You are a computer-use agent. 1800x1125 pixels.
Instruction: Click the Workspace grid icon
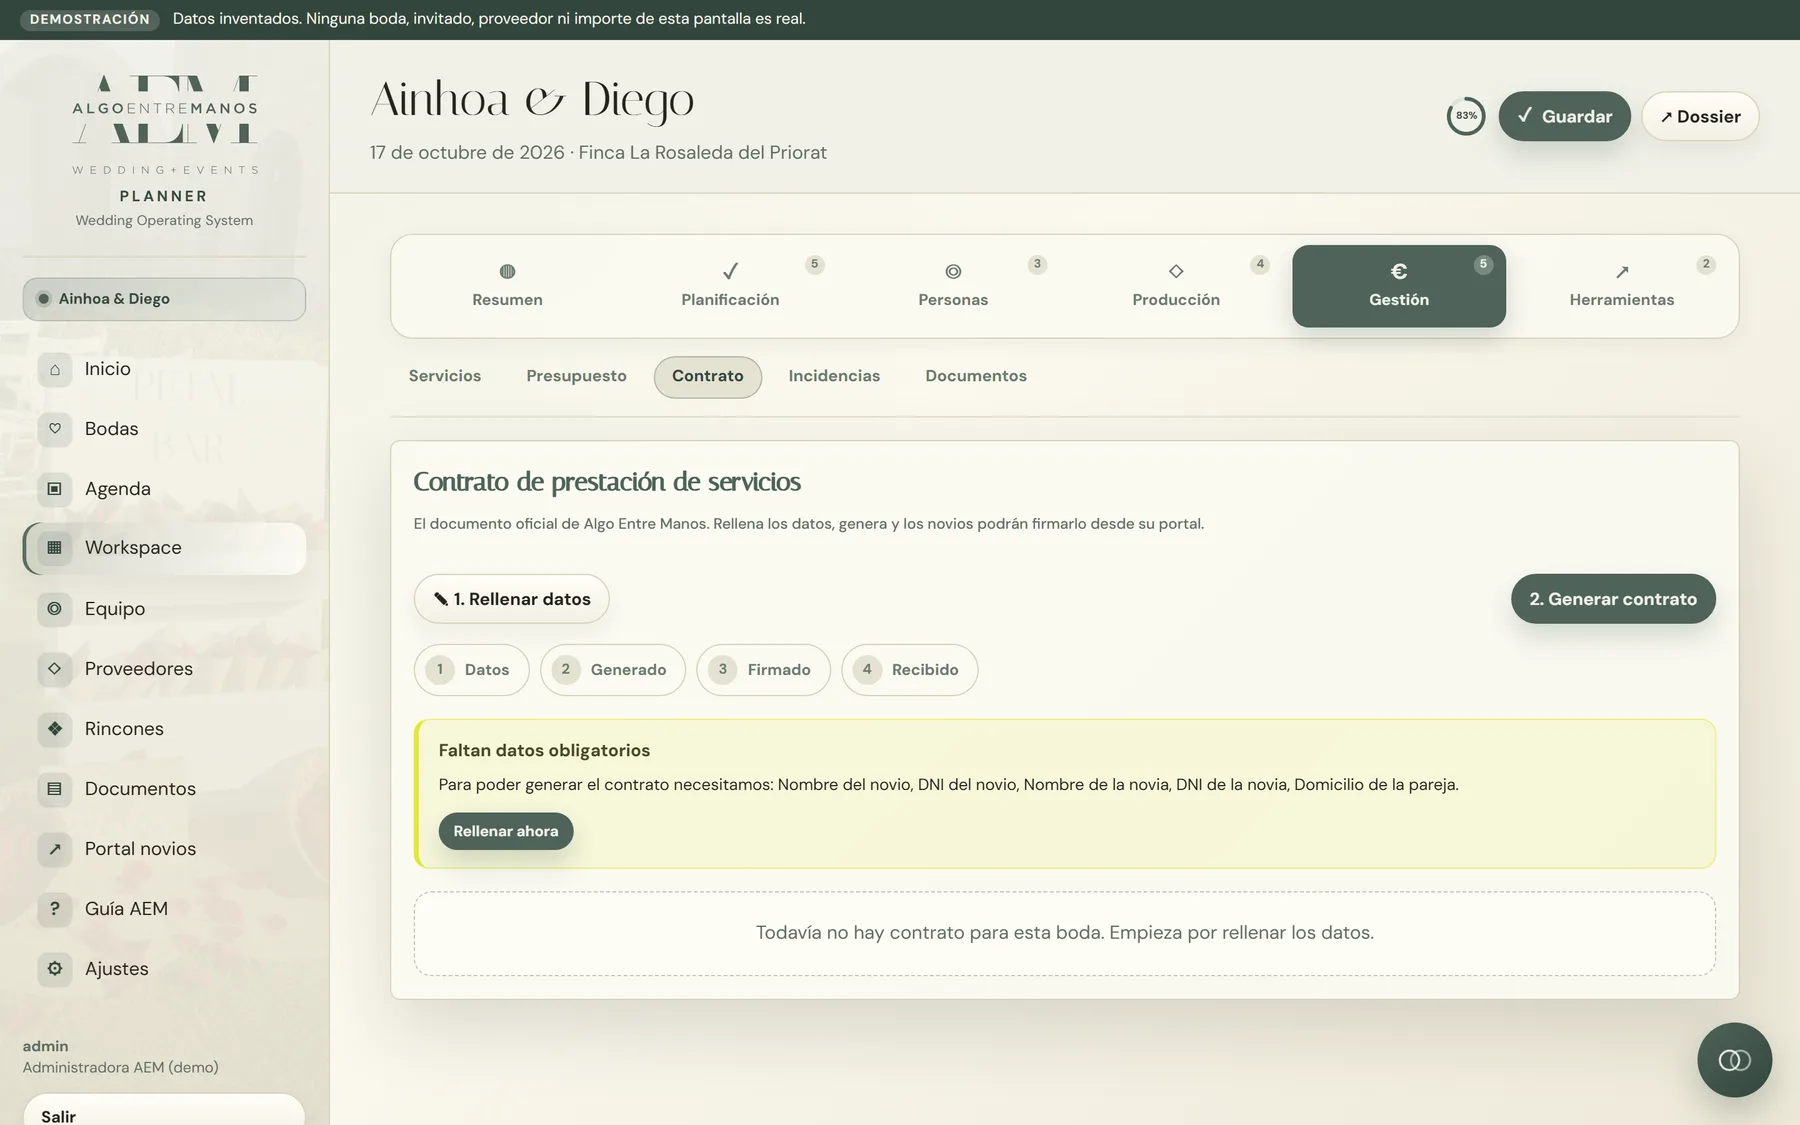(x=55, y=548)
